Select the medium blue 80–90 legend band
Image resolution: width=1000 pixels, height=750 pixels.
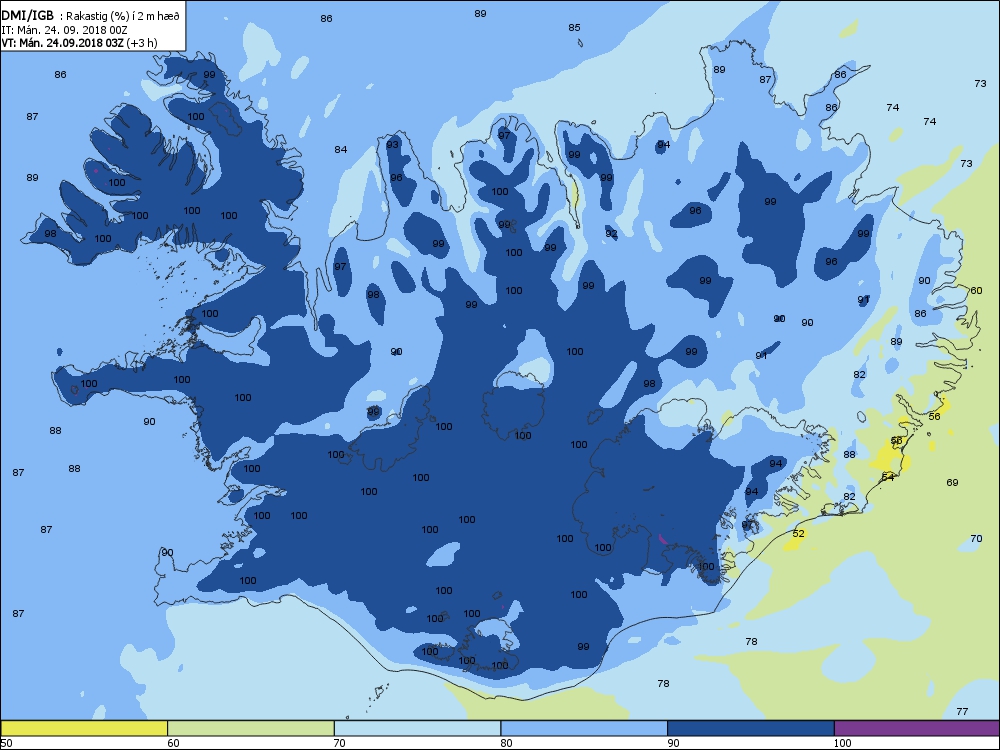[x=584, y=728]
